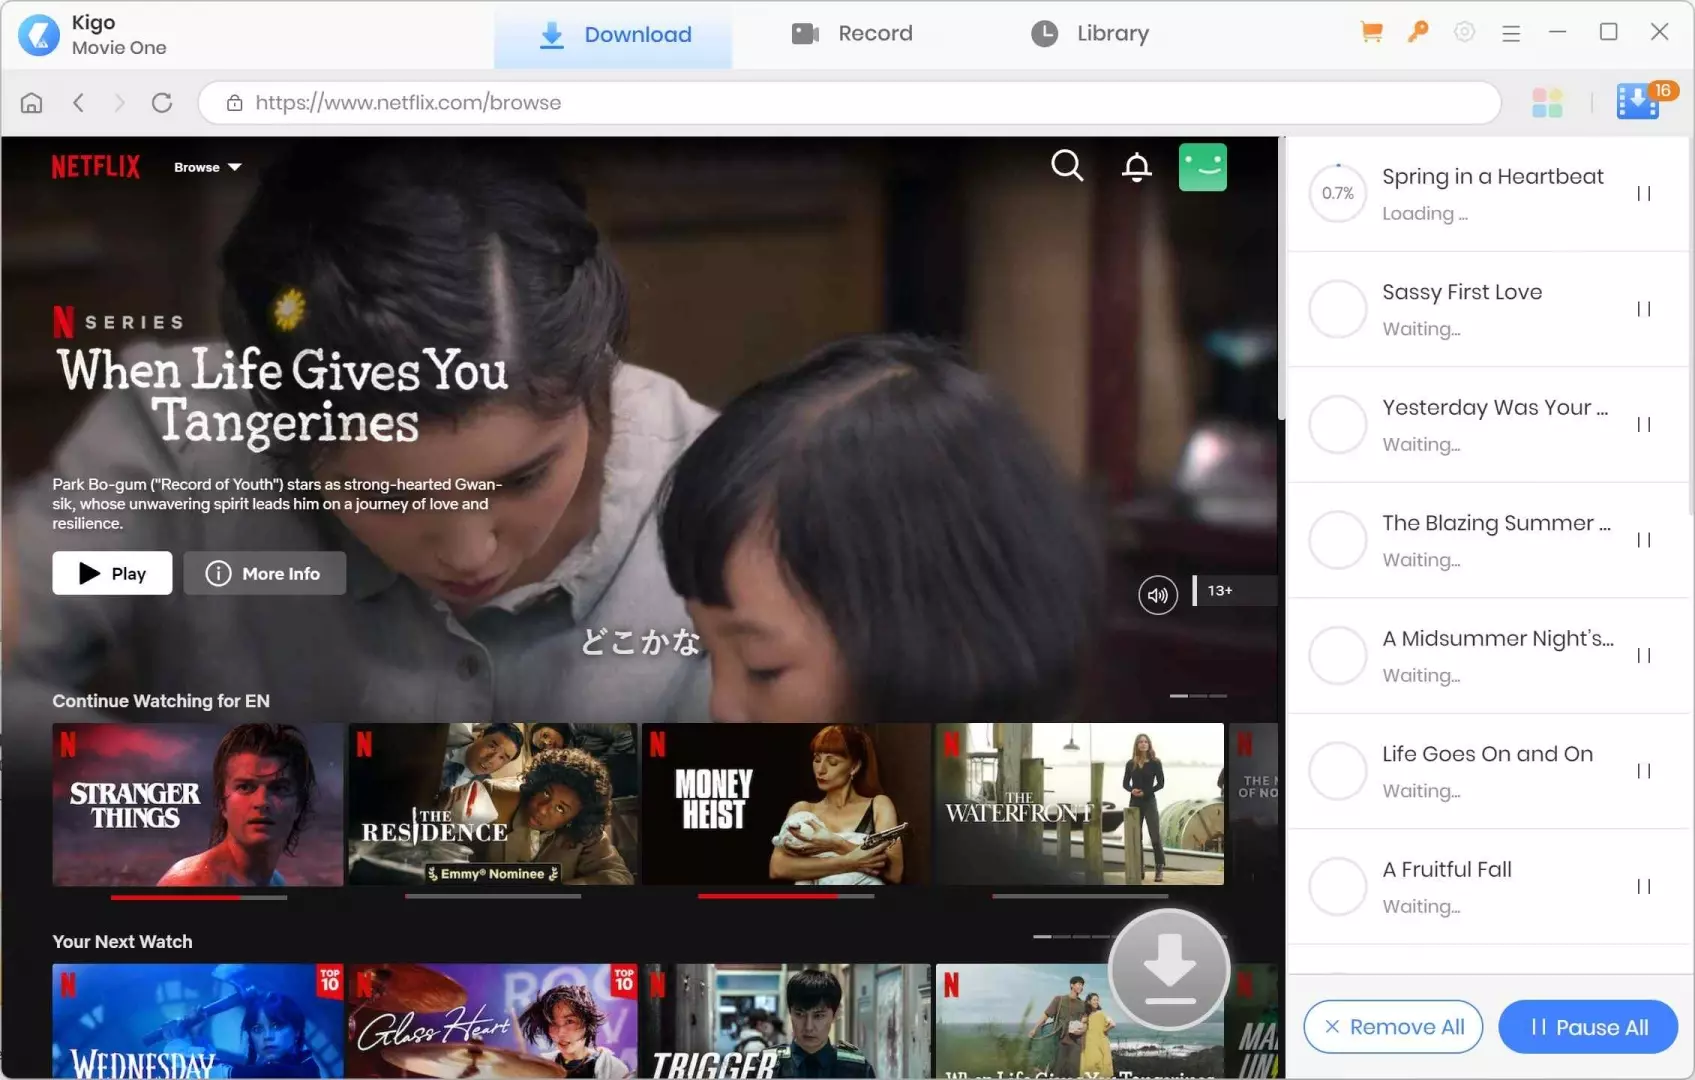The height and width of the screenshot is (1080, 1695).
Task: Click the Netflix URL address bar
Action: click(x=850, y=102)
